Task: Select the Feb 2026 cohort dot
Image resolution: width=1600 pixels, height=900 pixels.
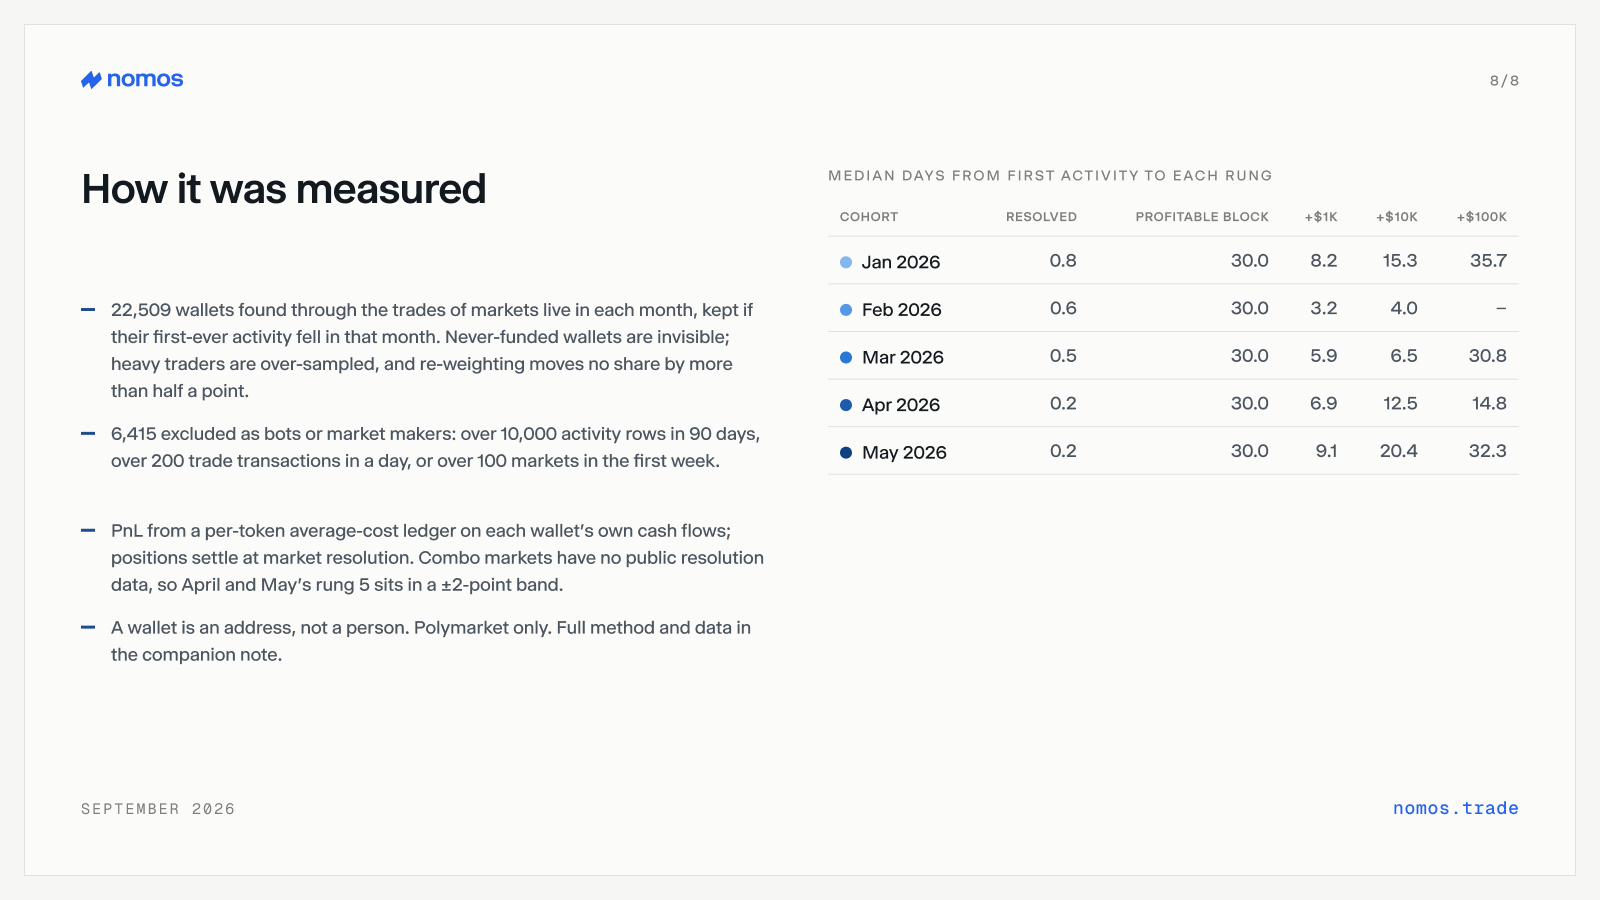Action: pyautogui.click(x=846, y=310)
